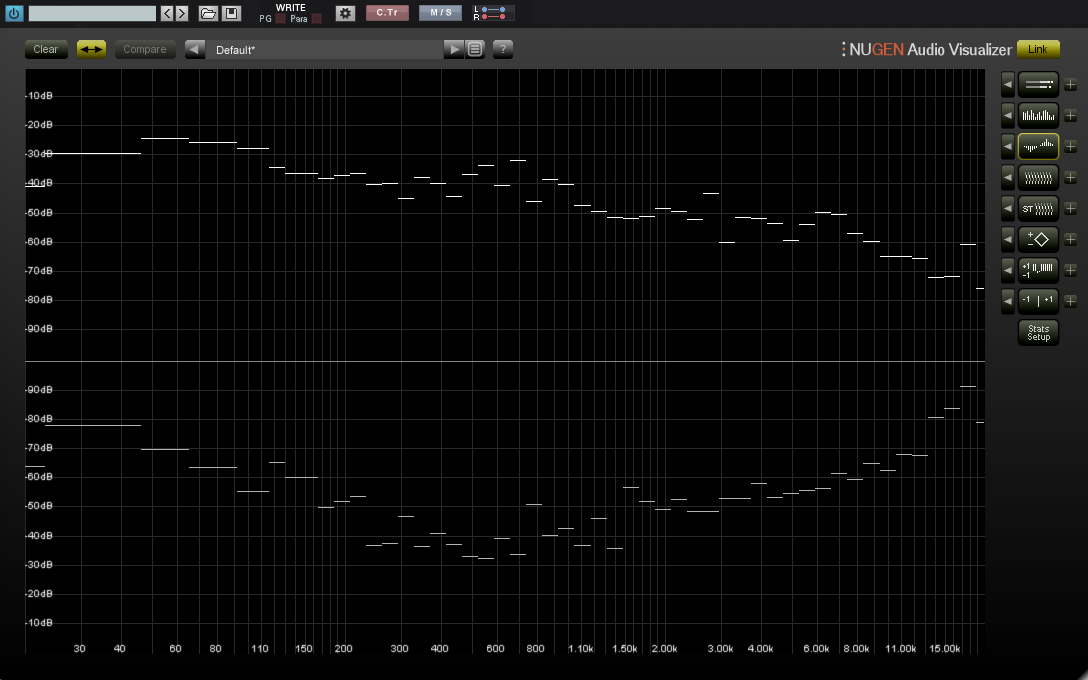
Task: Switch to C.Tr mode
Action: click(x=387, y=13)
